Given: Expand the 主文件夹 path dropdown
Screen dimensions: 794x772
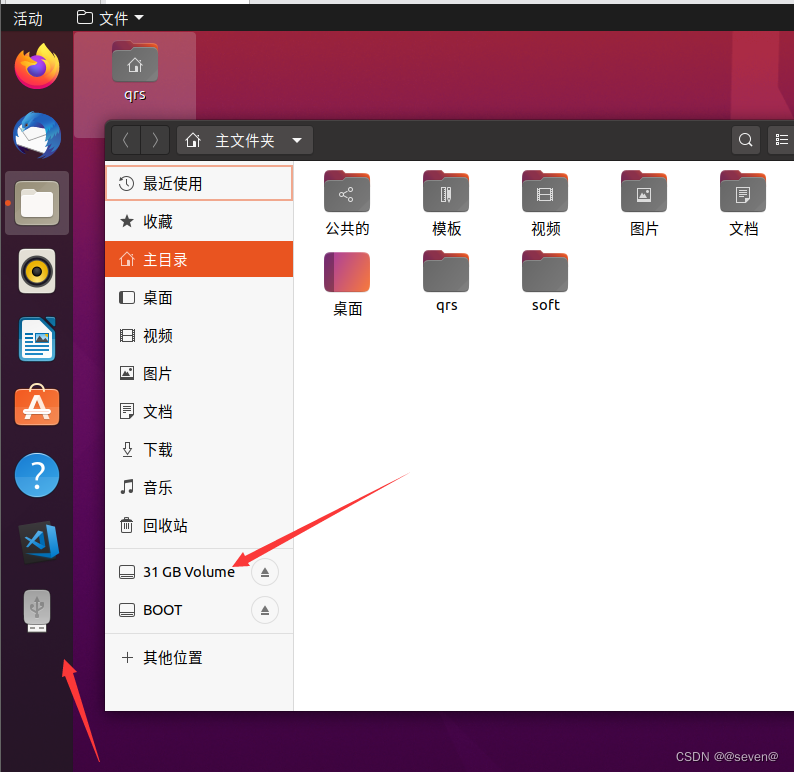Looking at the screenshot, I should coord(245,140).
